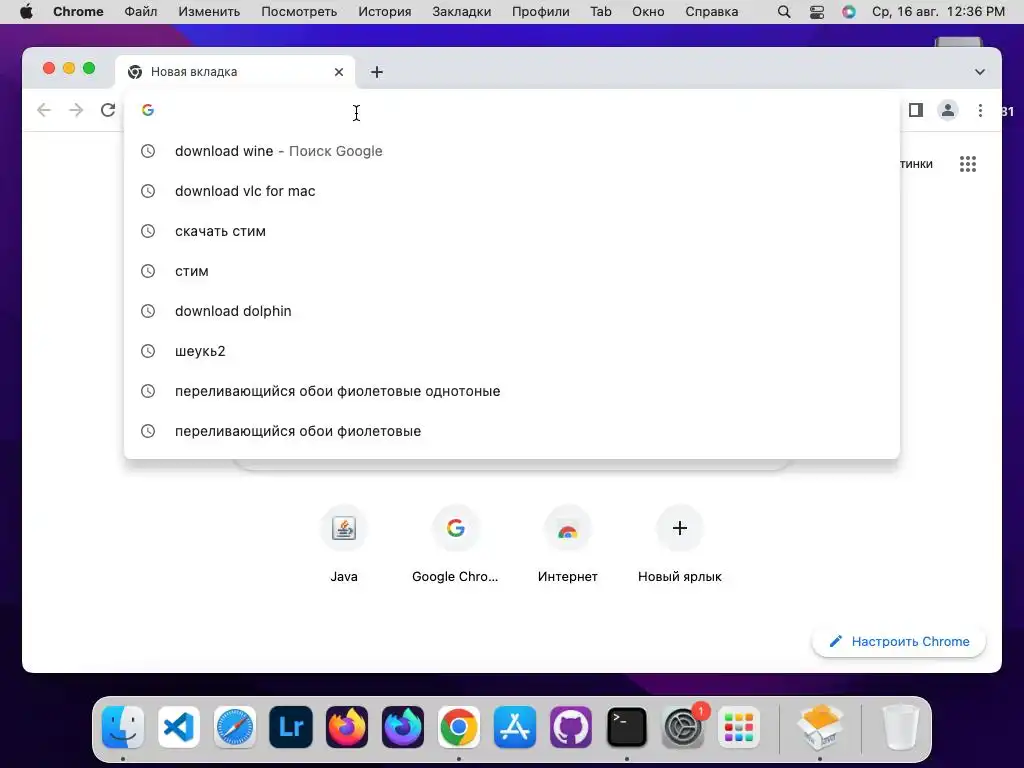1024x768 pixels.
Task: Launch Safari from the Dock
Action: (x=235, y=727)
